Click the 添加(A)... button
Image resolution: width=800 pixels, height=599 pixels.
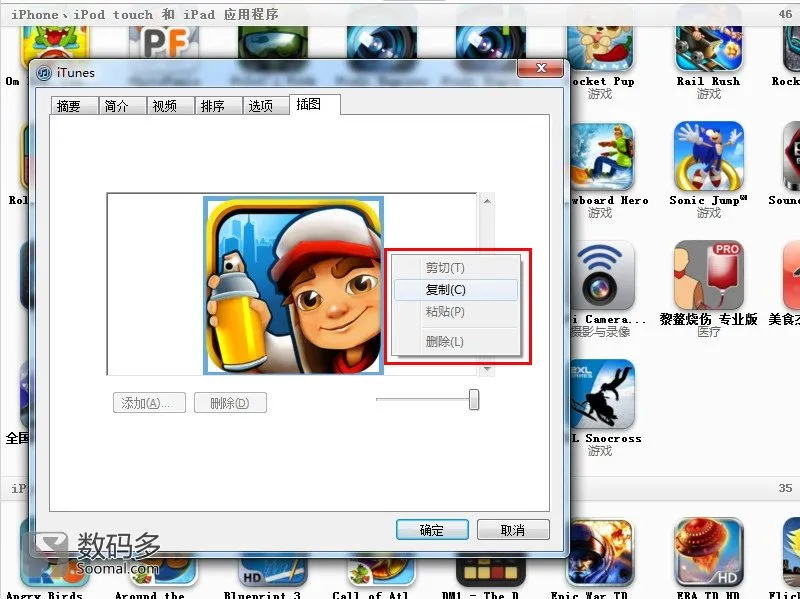click(x=149, y=403)
